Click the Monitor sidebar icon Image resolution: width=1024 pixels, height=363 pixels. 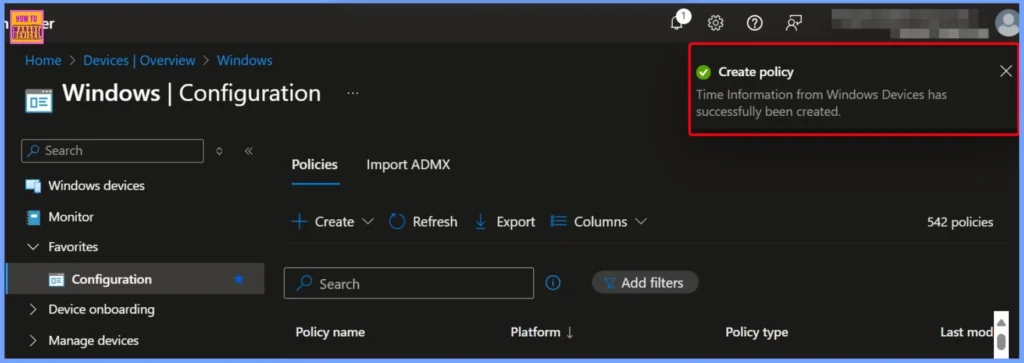[33, 217]
